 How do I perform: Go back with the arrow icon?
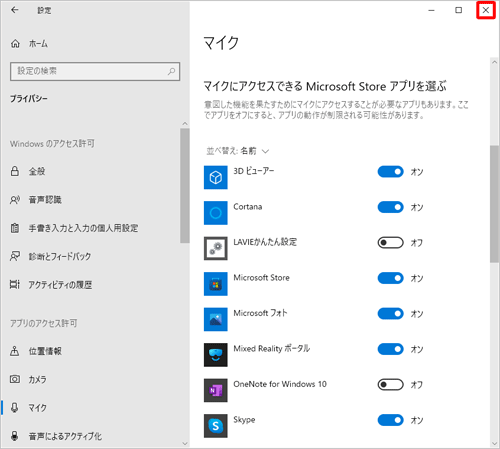pyautogui.click(x=14, y=10)
